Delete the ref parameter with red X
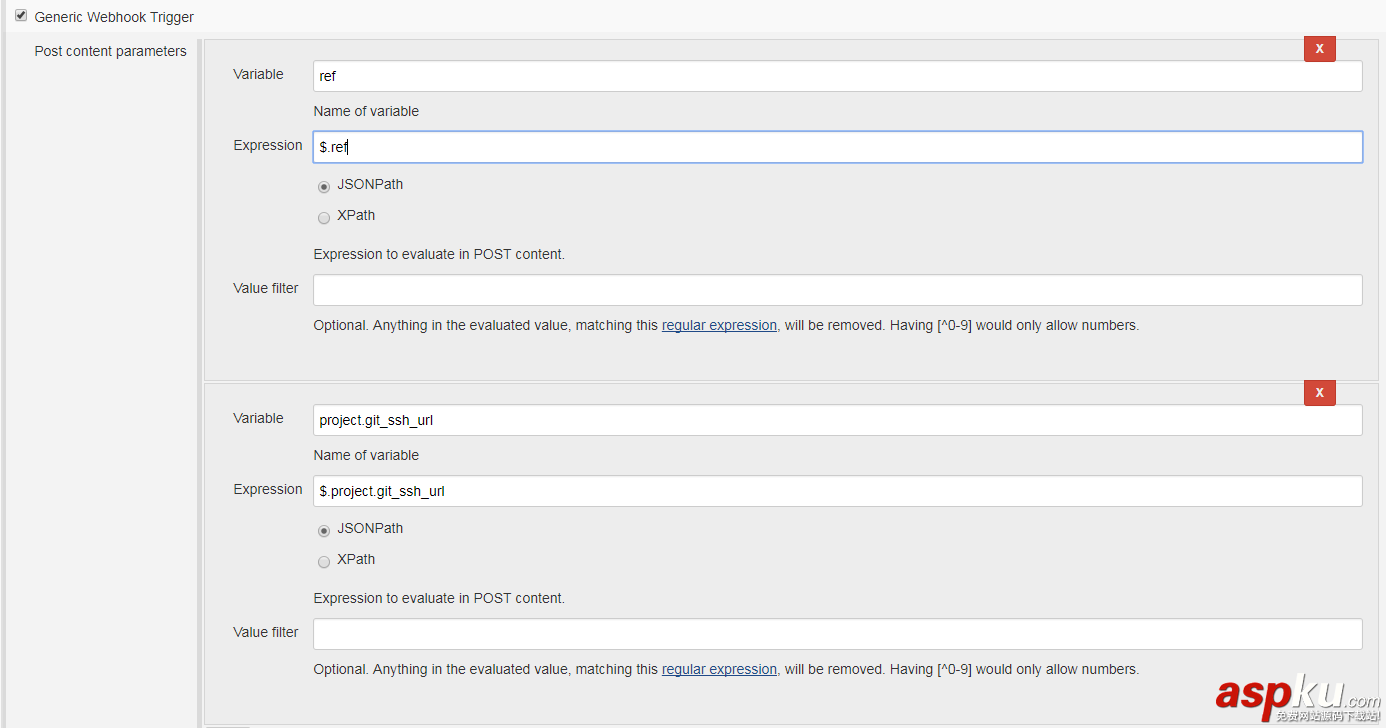The width and height of the screenshot is (1386, 728). (1319, 48)
